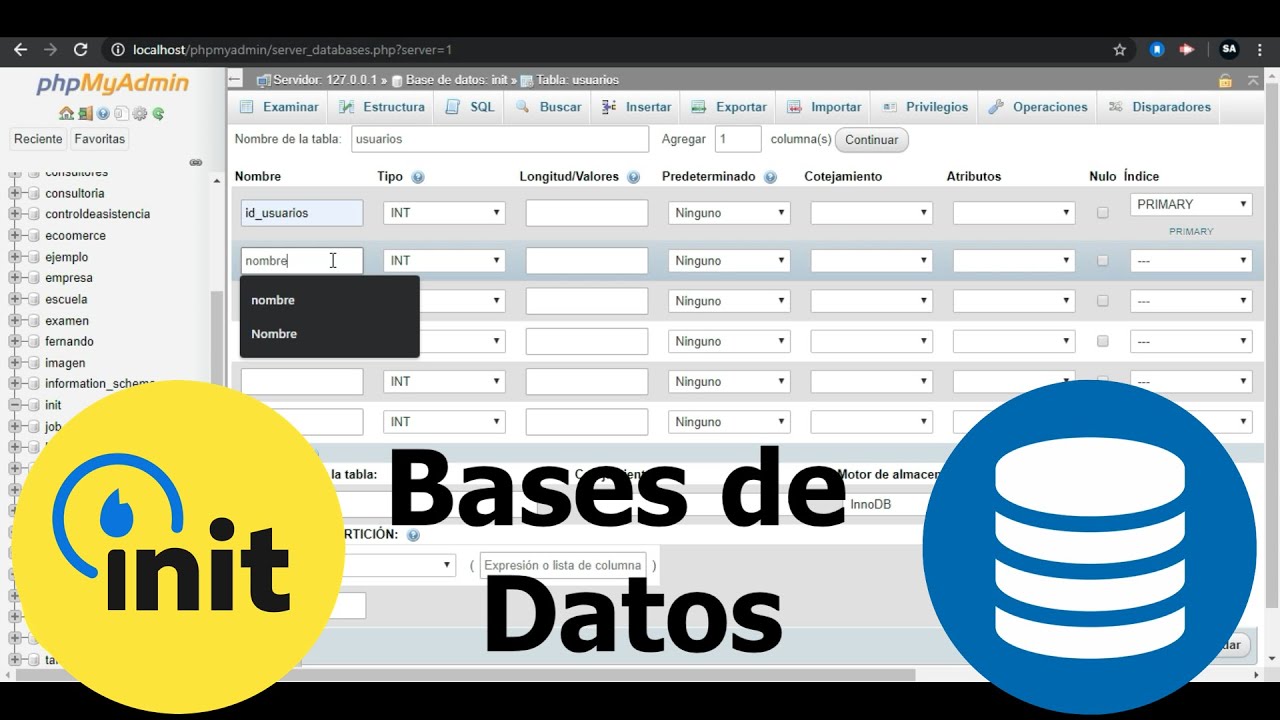This screenshot has width=1280, height=720.
Task: Expand the ecoomerce database tree node
Action: click(x=15, y=236)
